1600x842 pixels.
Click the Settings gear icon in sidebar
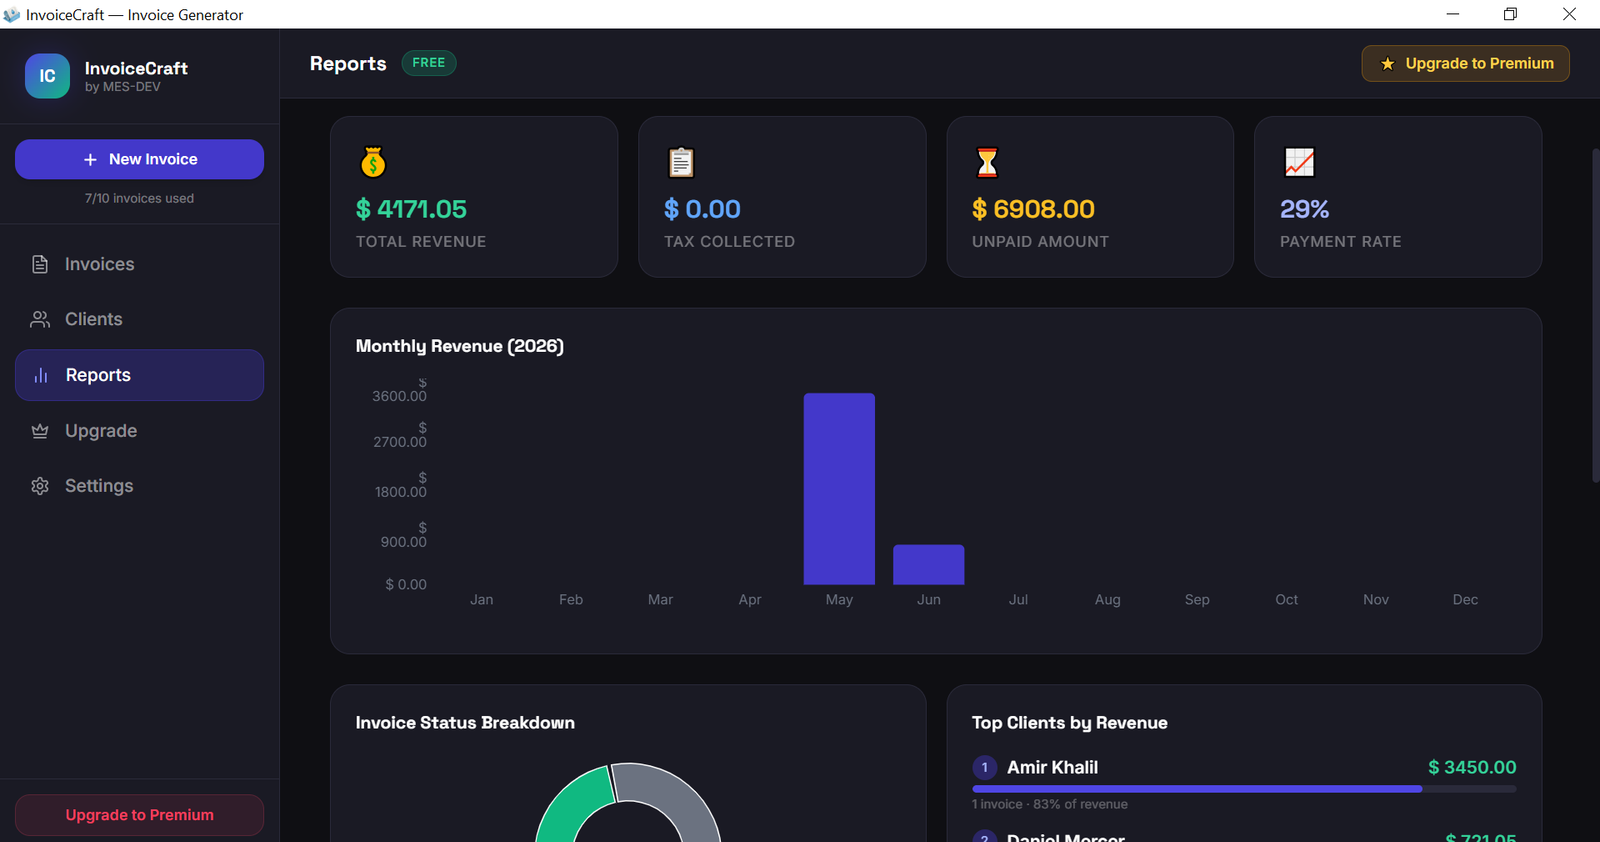click(40, 486)
